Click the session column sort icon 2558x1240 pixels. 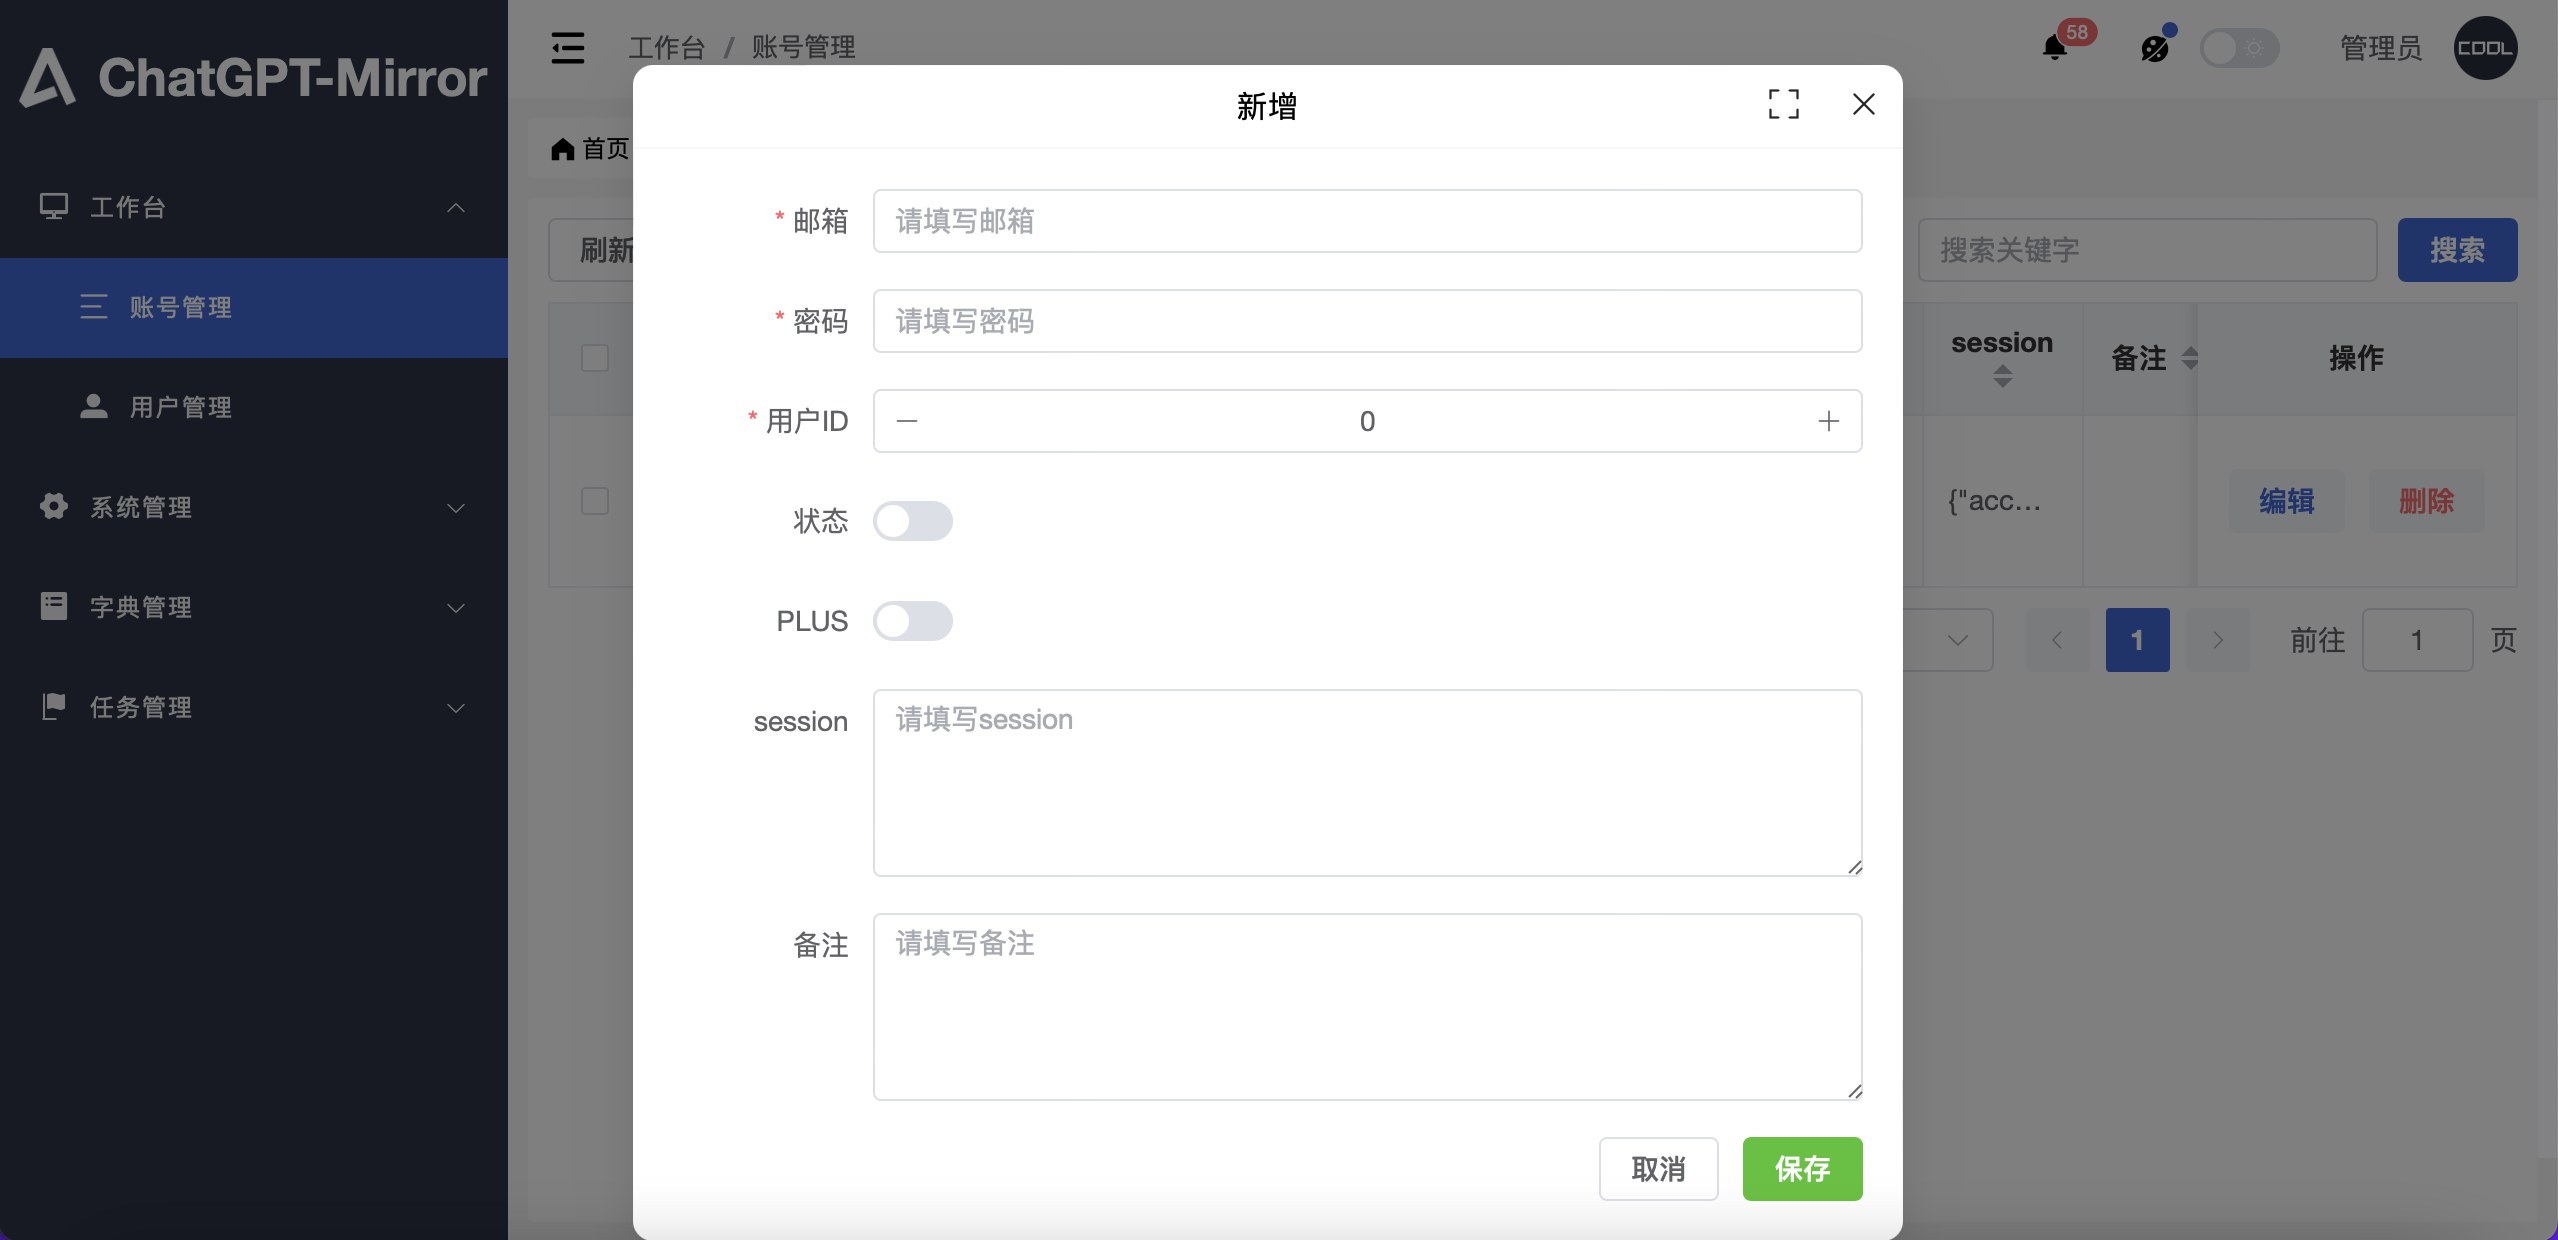point(2002,376)
